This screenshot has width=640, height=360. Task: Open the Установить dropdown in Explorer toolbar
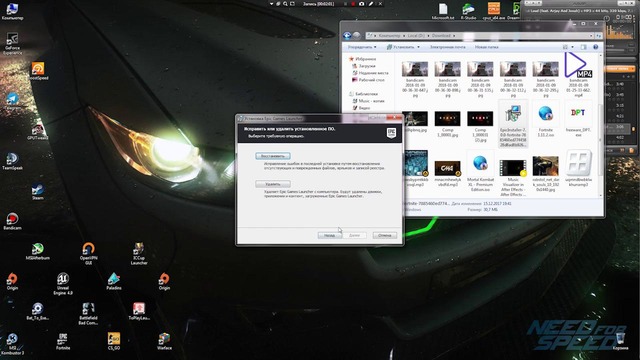403,47
